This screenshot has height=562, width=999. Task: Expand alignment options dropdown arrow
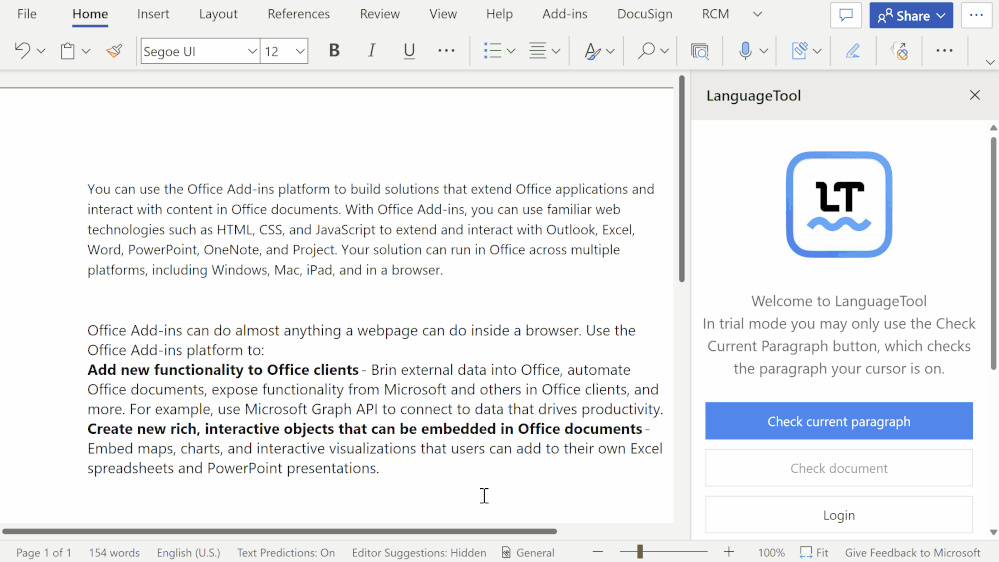click(556, 51)
